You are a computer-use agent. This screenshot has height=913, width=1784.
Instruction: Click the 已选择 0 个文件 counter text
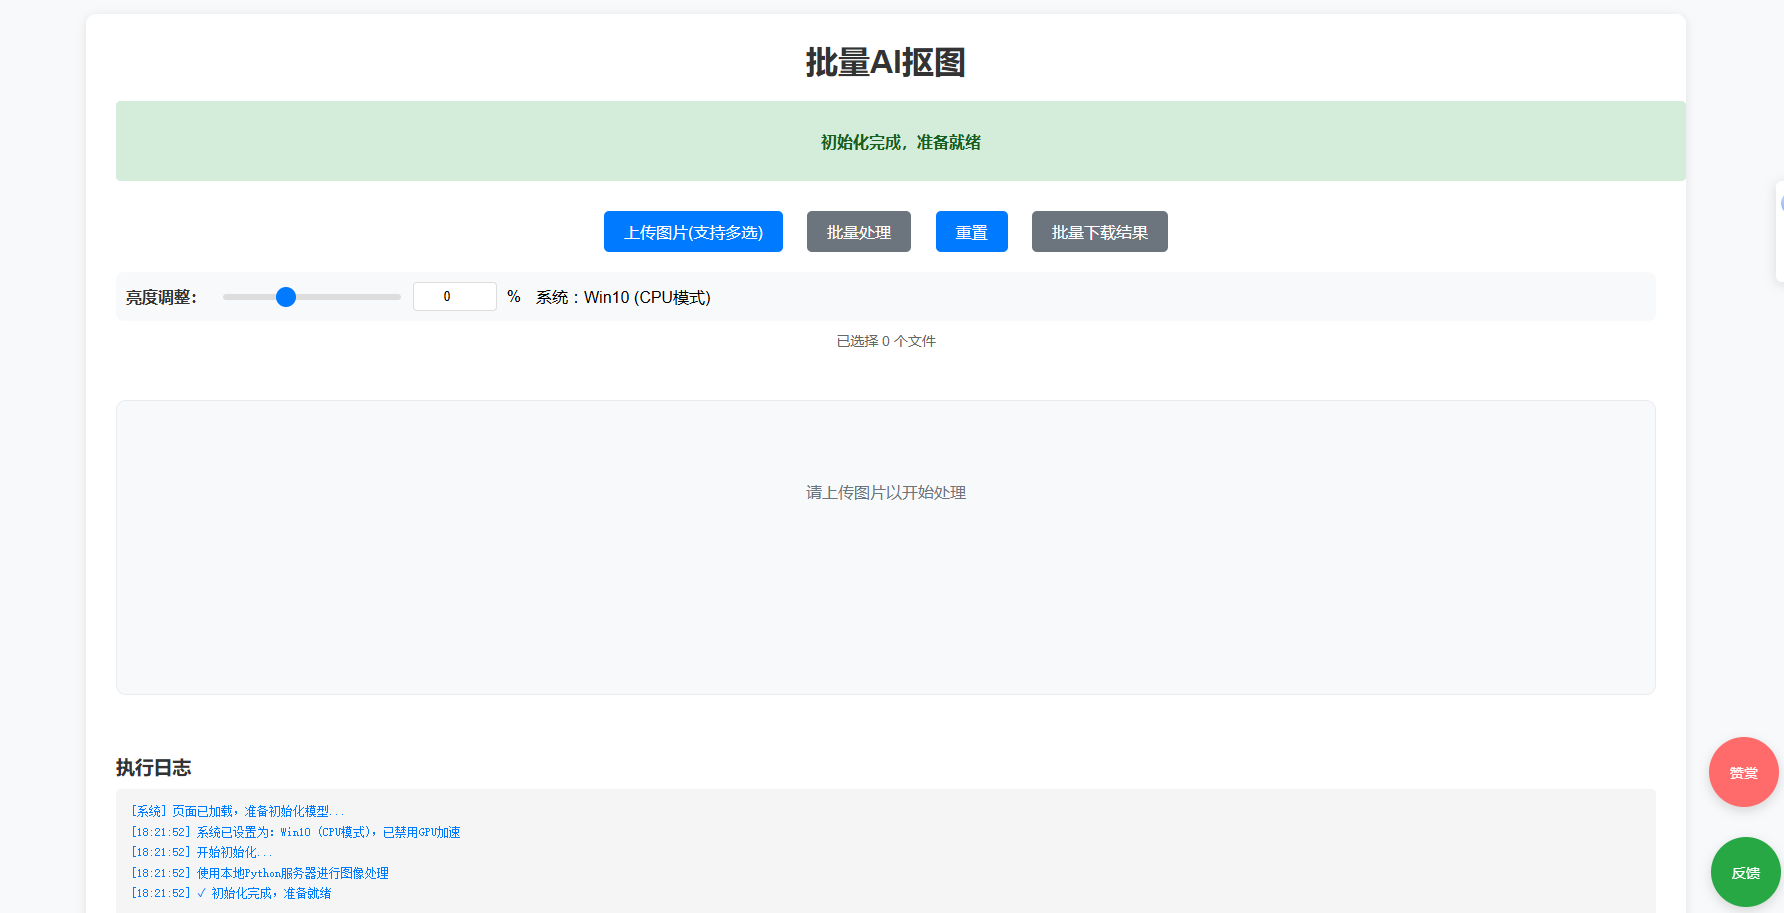click(886, 341)
